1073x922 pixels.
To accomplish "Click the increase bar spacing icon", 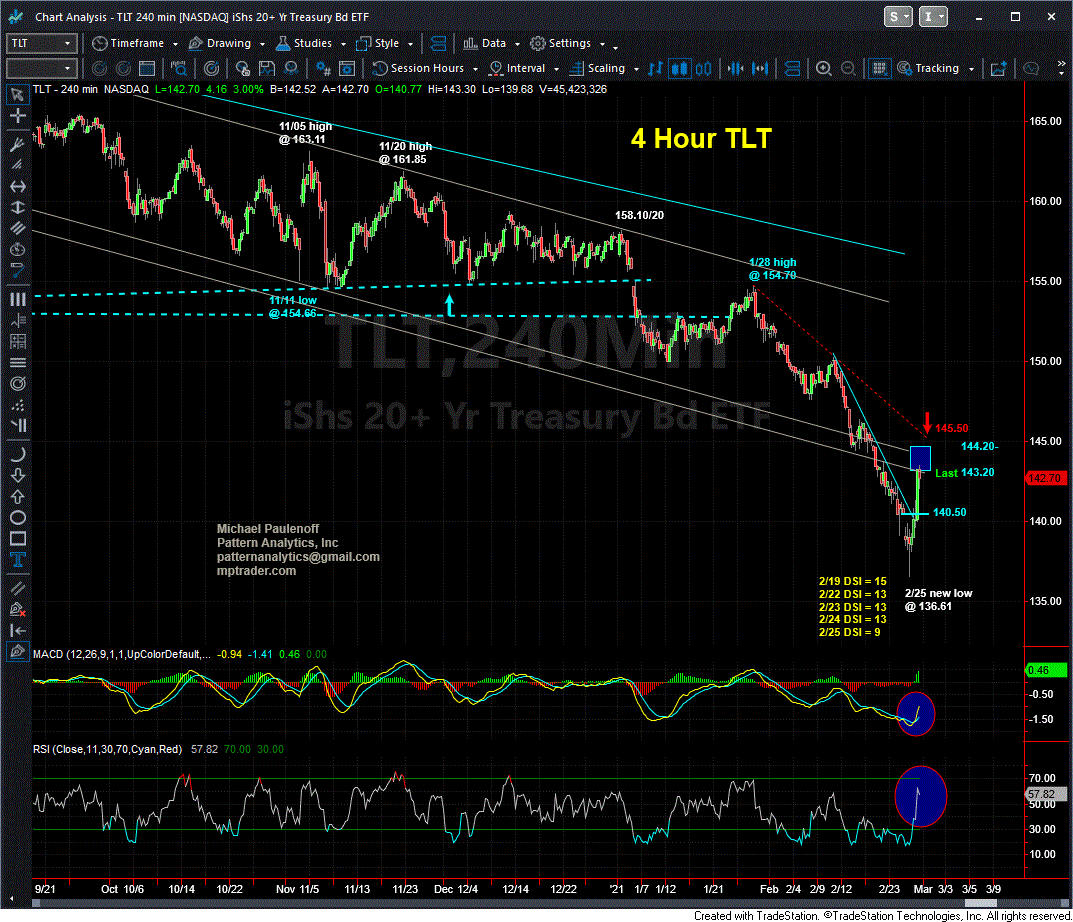I will 760,68.
